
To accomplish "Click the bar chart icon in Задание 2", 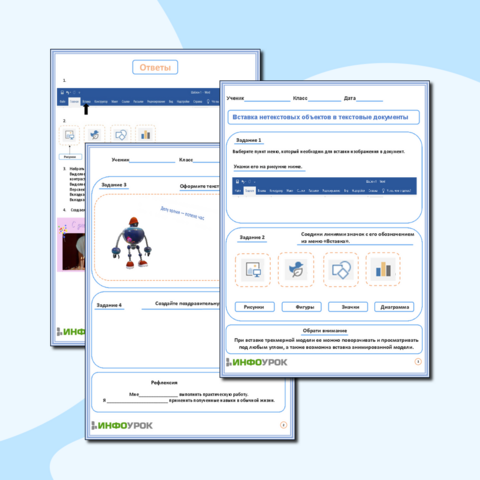I will [x=383, y=269].
